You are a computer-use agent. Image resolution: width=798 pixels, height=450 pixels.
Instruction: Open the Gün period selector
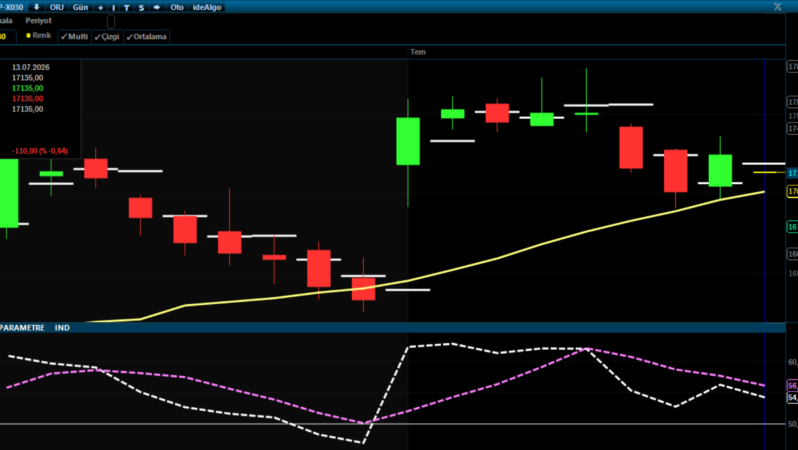coord(80,7)
